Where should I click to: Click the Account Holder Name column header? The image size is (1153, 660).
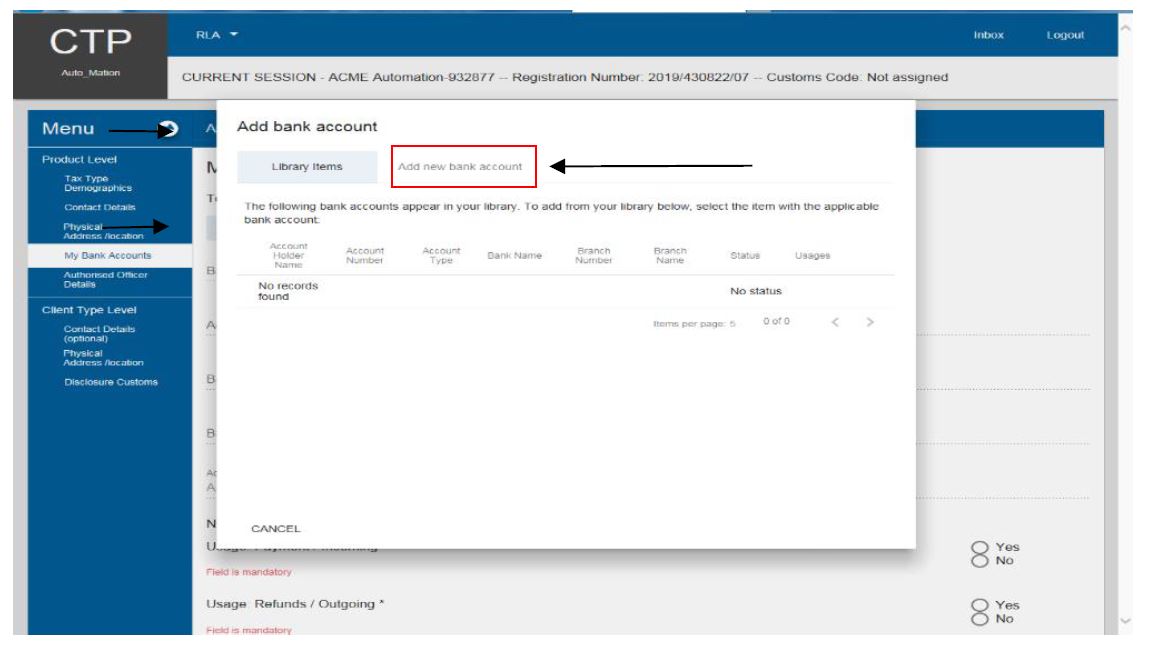pyautogui.click(x=288, y=255)
